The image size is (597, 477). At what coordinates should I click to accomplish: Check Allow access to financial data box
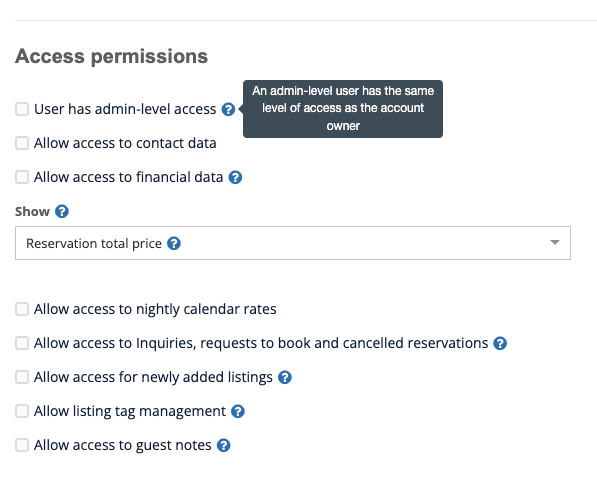point(22,177)
